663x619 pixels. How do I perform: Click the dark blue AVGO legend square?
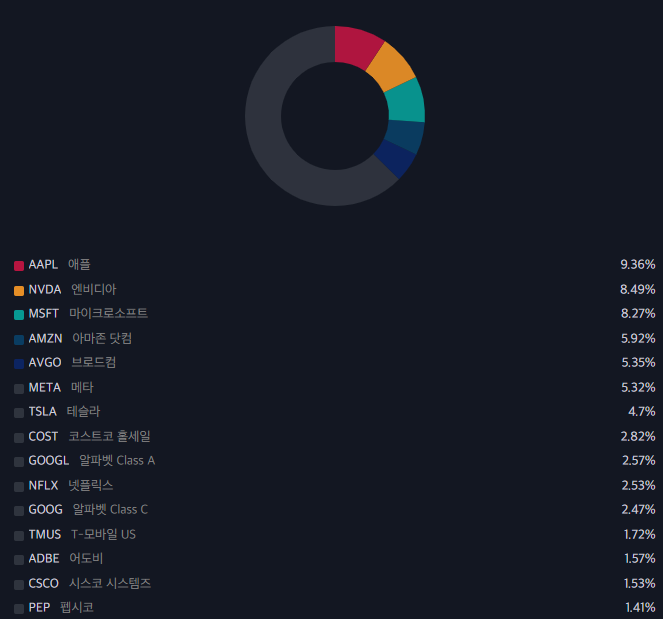19,364
